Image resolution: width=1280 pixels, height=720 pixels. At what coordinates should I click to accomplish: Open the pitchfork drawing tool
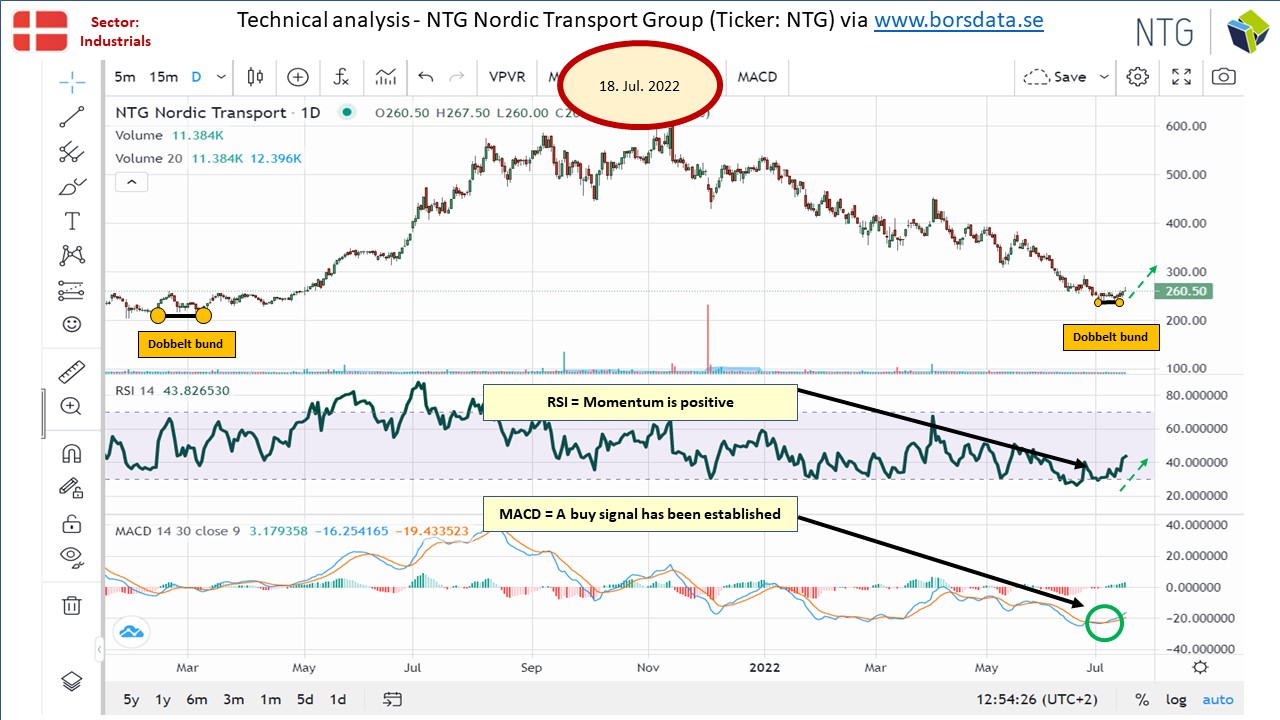[71, 152]
